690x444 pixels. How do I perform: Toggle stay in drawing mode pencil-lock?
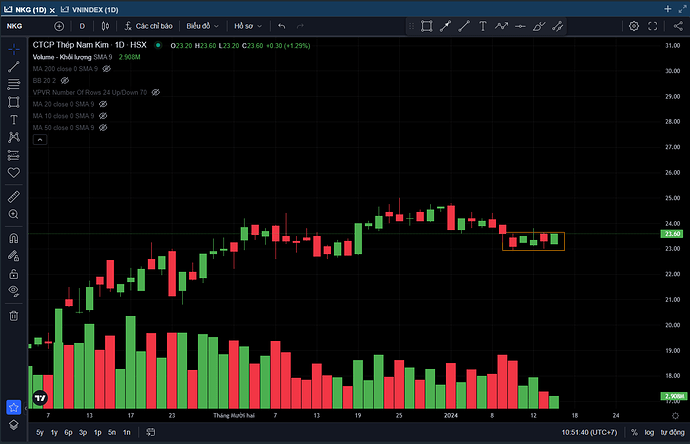pos(14,256)
